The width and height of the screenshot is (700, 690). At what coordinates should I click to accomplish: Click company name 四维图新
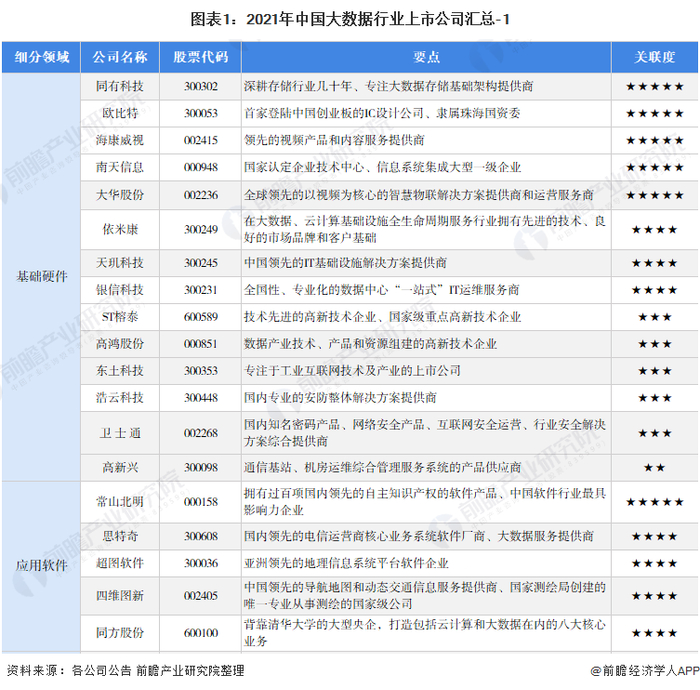[120, 596]
